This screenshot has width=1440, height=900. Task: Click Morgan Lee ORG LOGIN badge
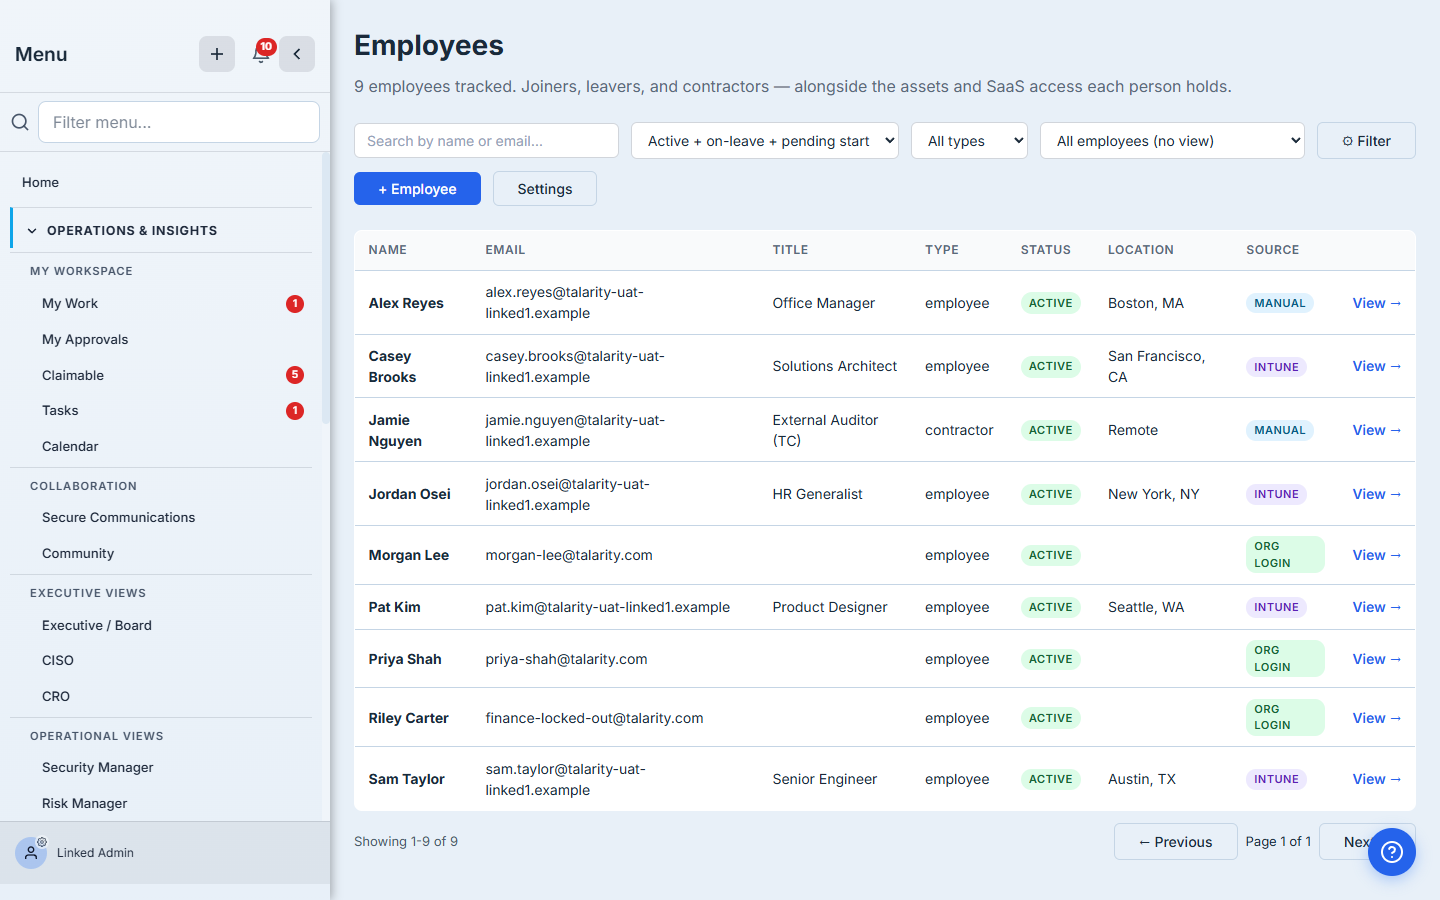[x=1285, y=555]
